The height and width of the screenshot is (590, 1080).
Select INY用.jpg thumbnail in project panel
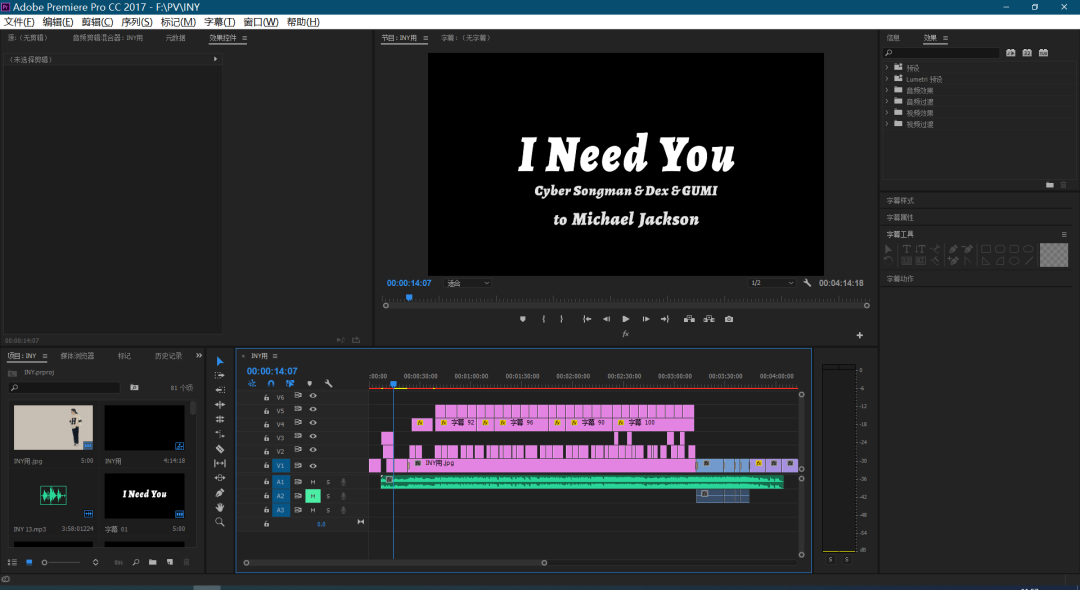pyautogui.click(x=53, y=428)
